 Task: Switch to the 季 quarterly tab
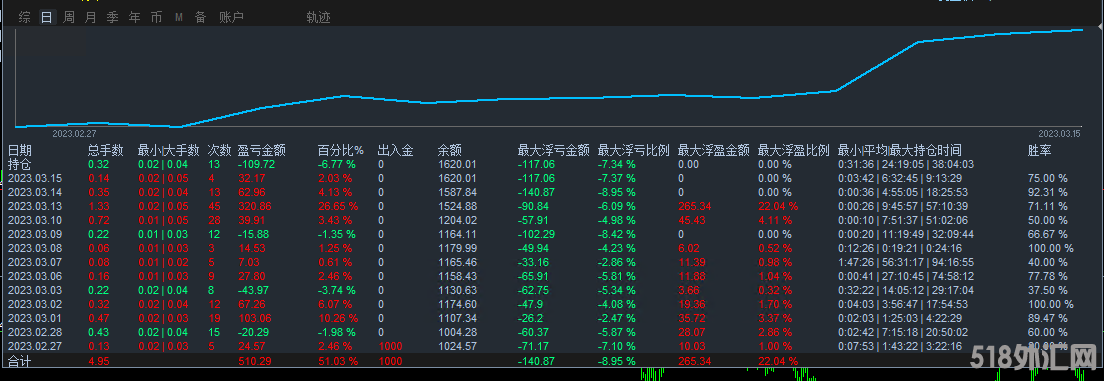click(x=112, y=18)
